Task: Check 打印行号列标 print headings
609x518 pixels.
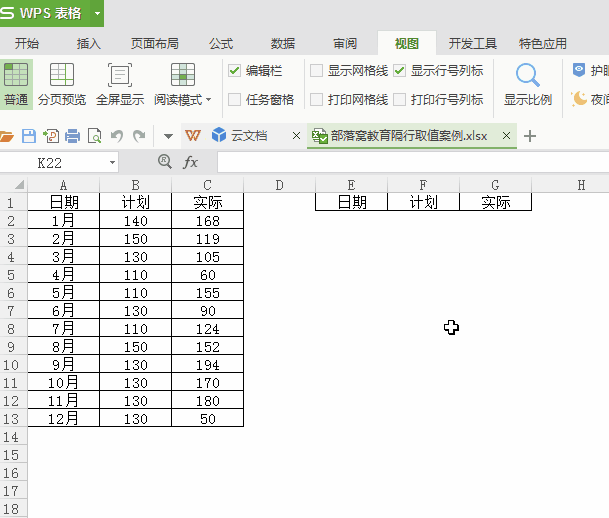Action: click(400, 99)
